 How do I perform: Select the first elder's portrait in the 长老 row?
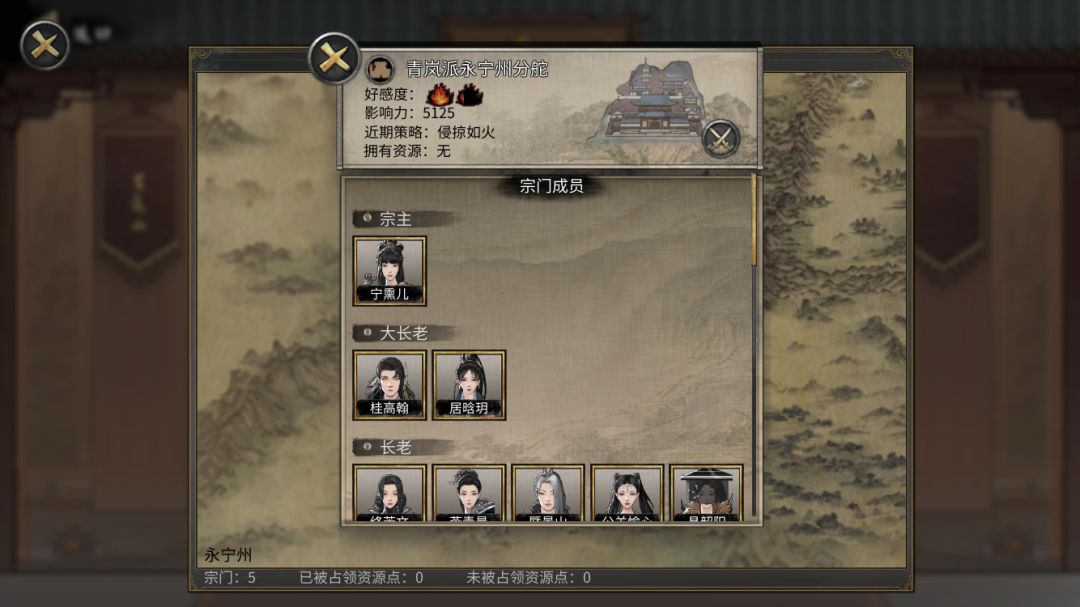tap(390, 493)
